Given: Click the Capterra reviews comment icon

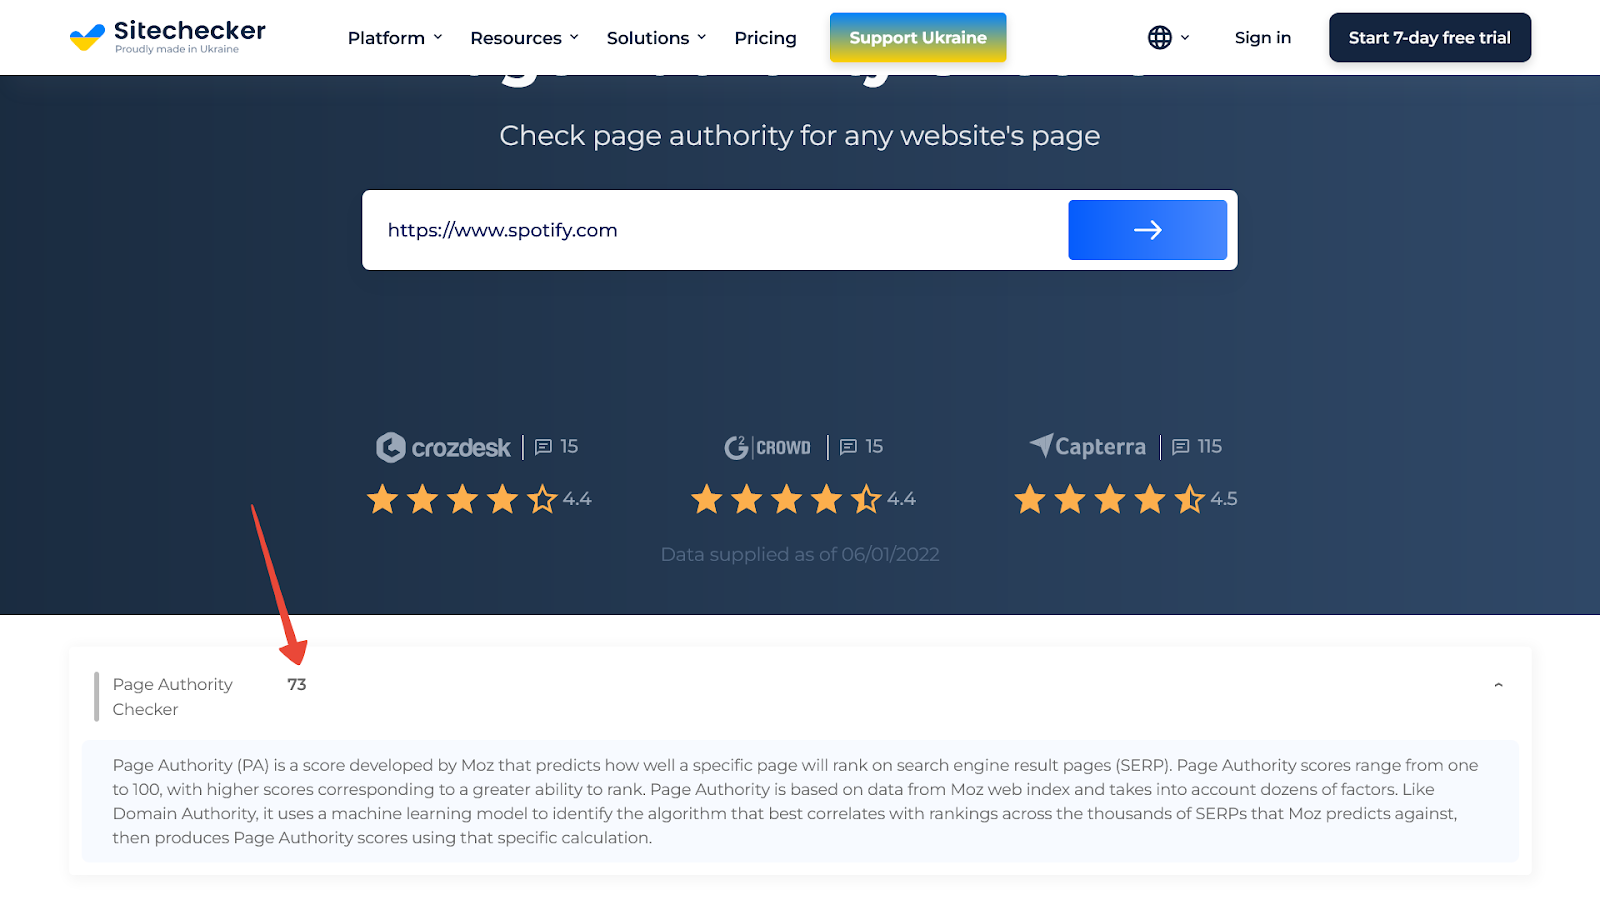Looking at the screenshot, I should coord(1181,447).
